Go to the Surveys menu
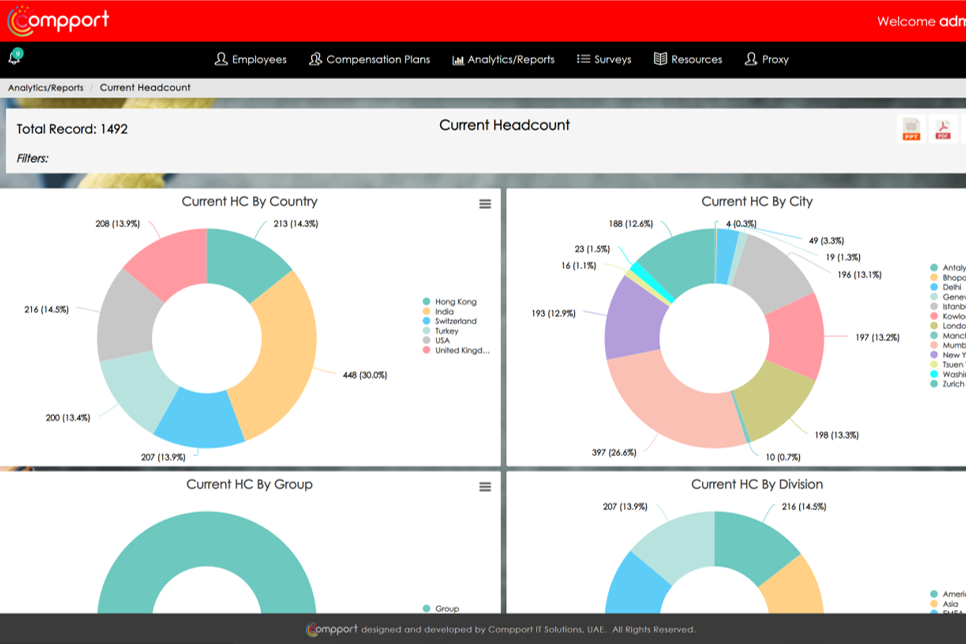 point(604,60)
